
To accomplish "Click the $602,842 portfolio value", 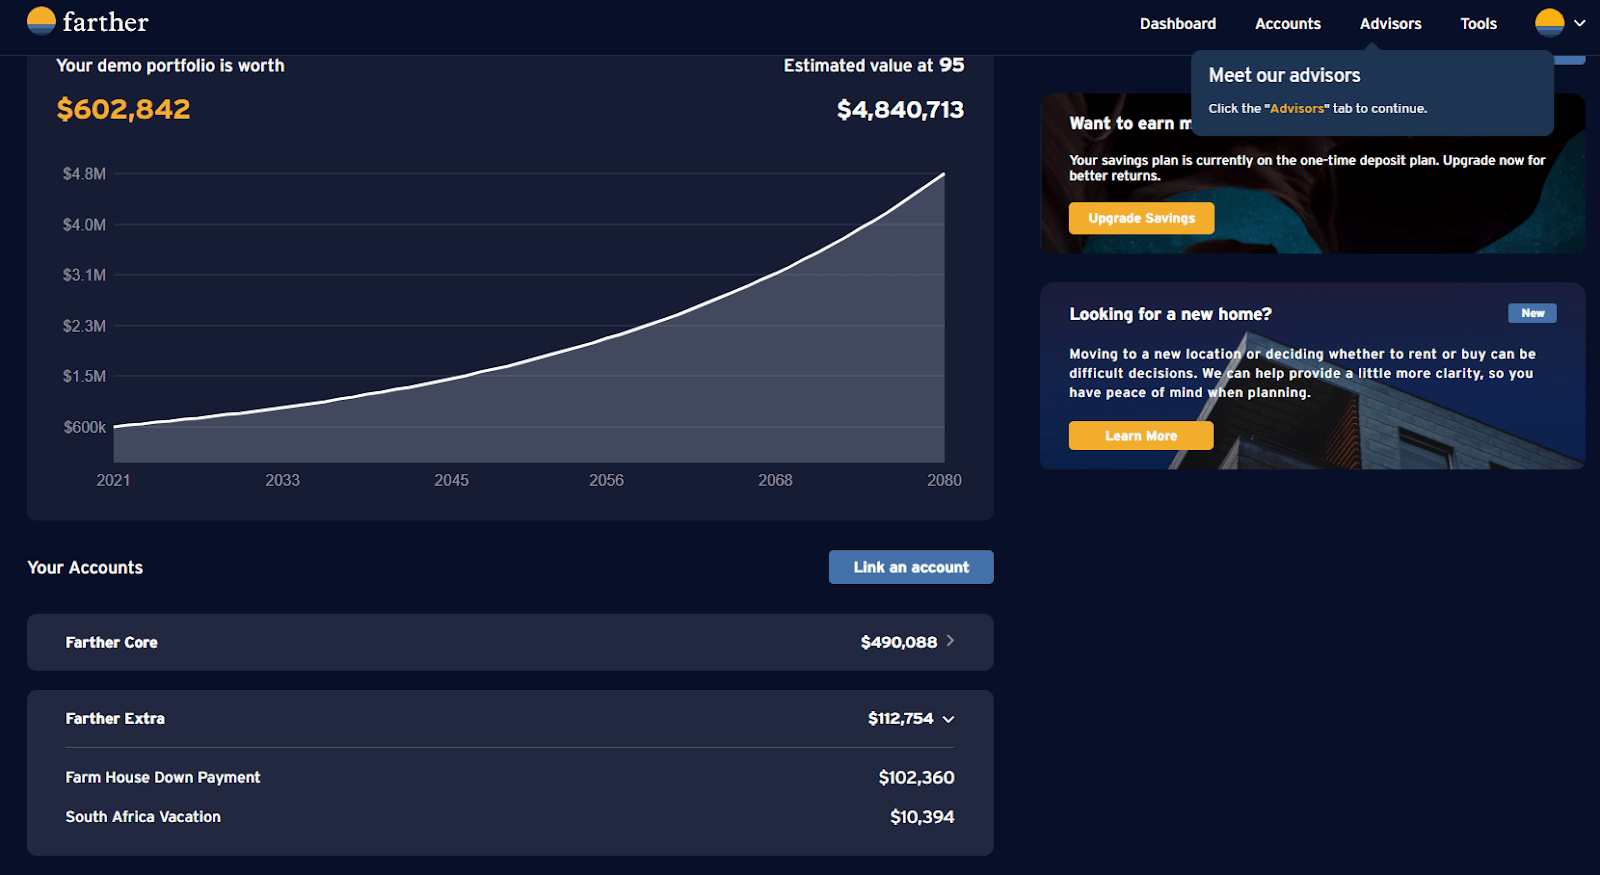I will pyautogui.click(x=123, y=109).
